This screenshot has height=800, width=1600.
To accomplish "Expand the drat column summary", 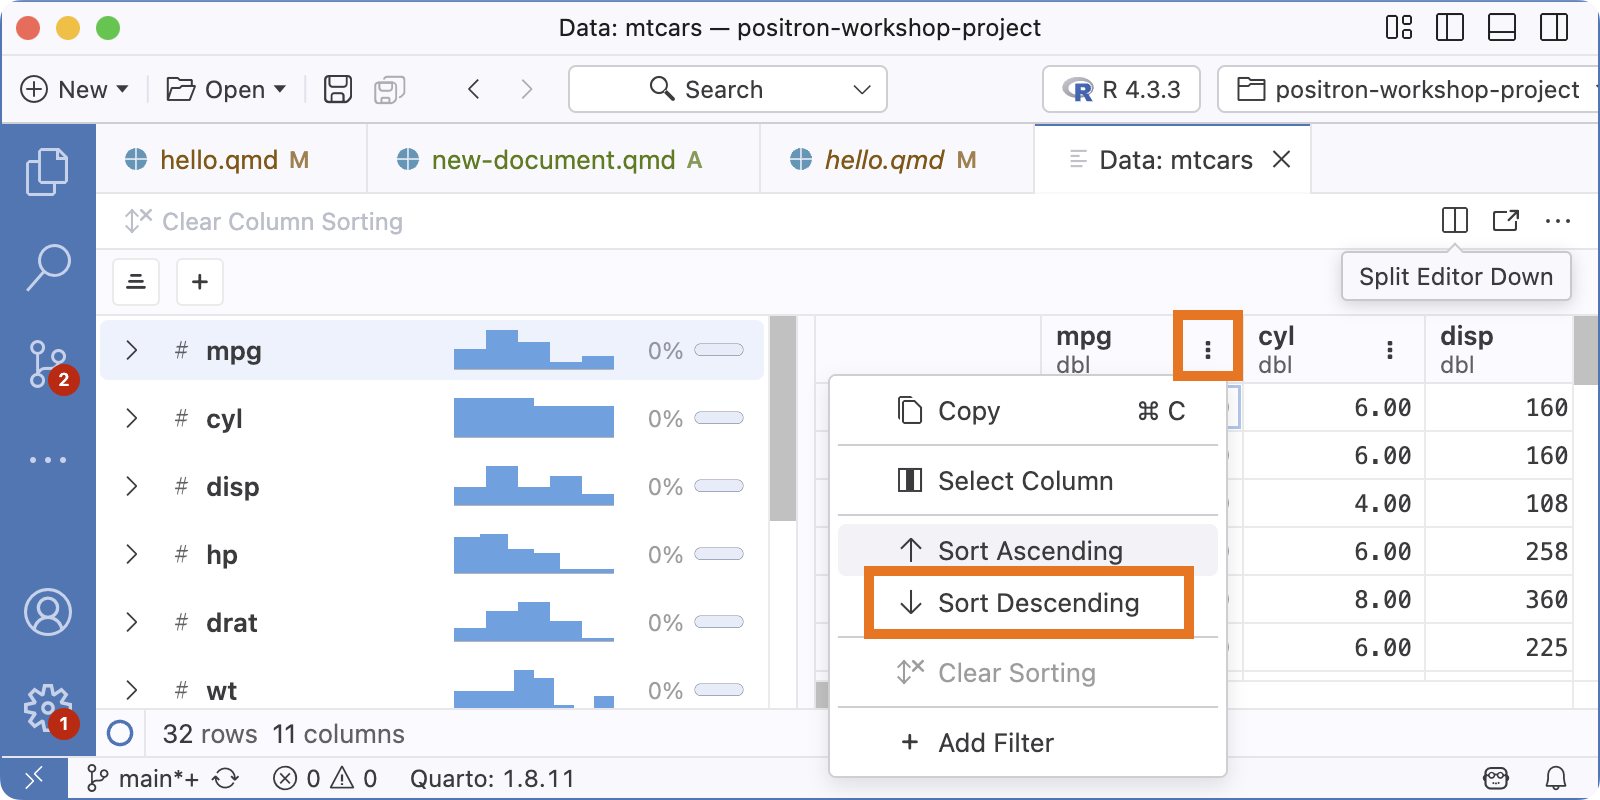I will [131, 622].
